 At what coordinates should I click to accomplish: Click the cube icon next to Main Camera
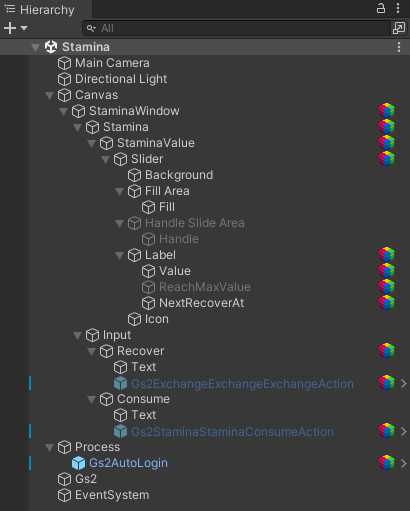coord(64,63)
